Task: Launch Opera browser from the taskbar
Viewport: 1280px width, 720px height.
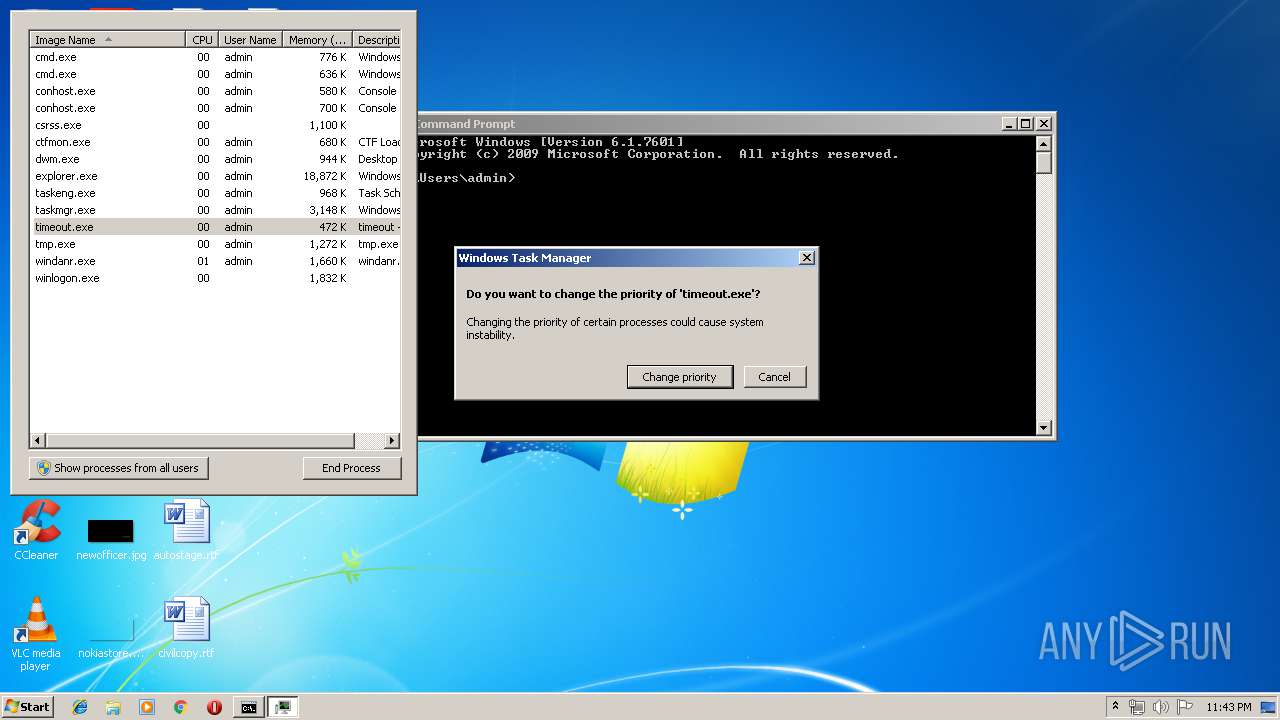Action: point(214,707)
